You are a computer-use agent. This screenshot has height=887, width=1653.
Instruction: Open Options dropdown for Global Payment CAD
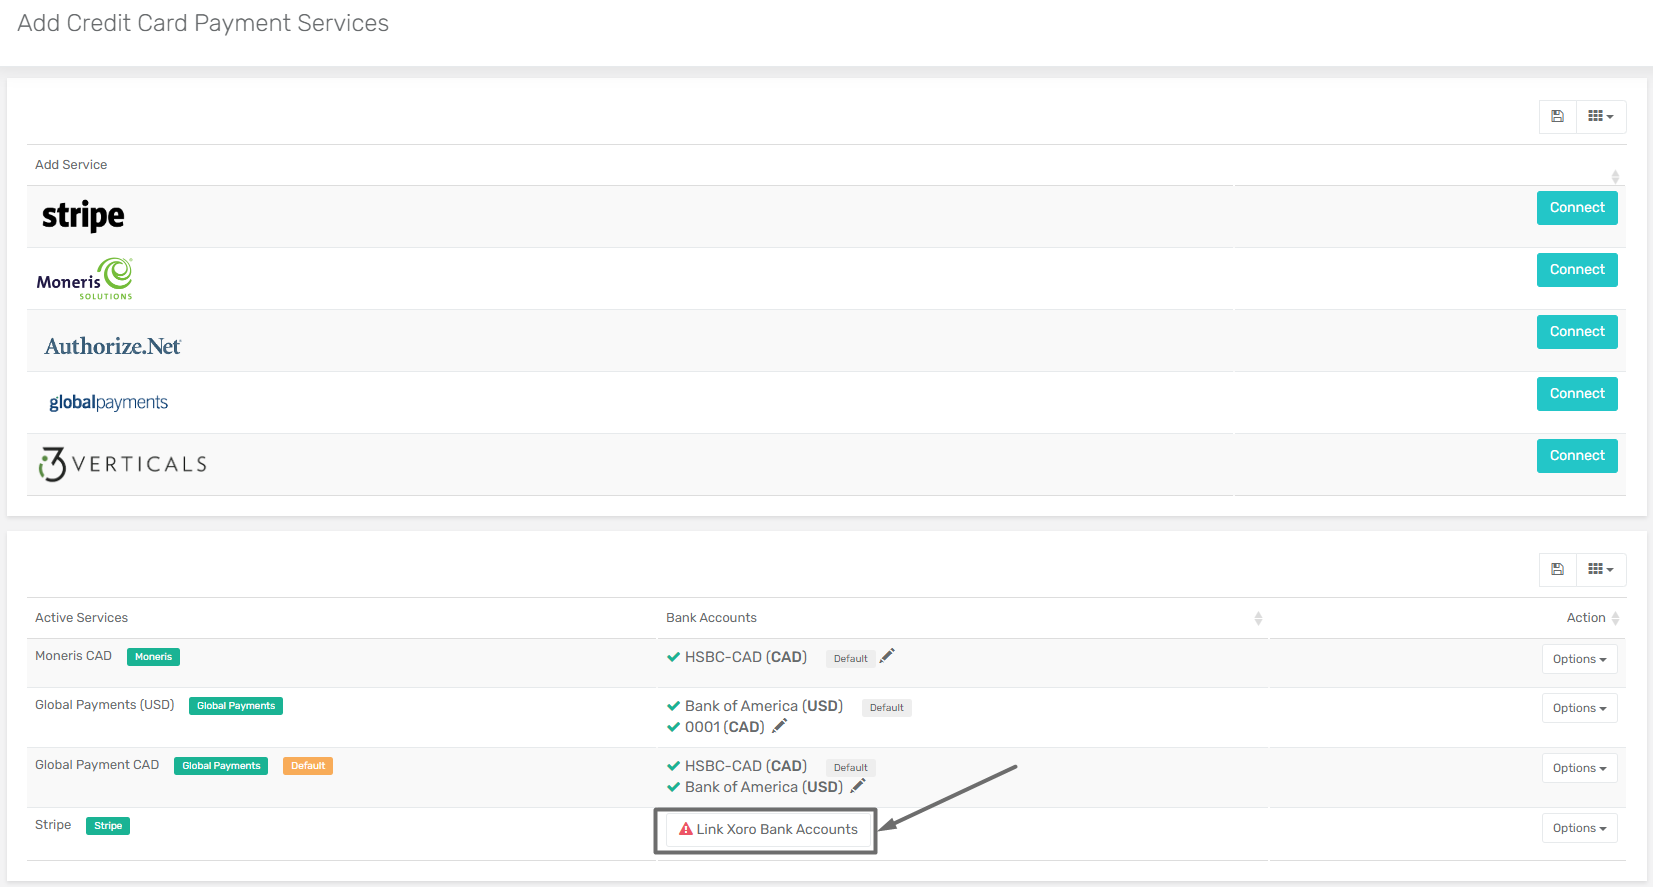pyautogui.click(x=1579, y=768)
